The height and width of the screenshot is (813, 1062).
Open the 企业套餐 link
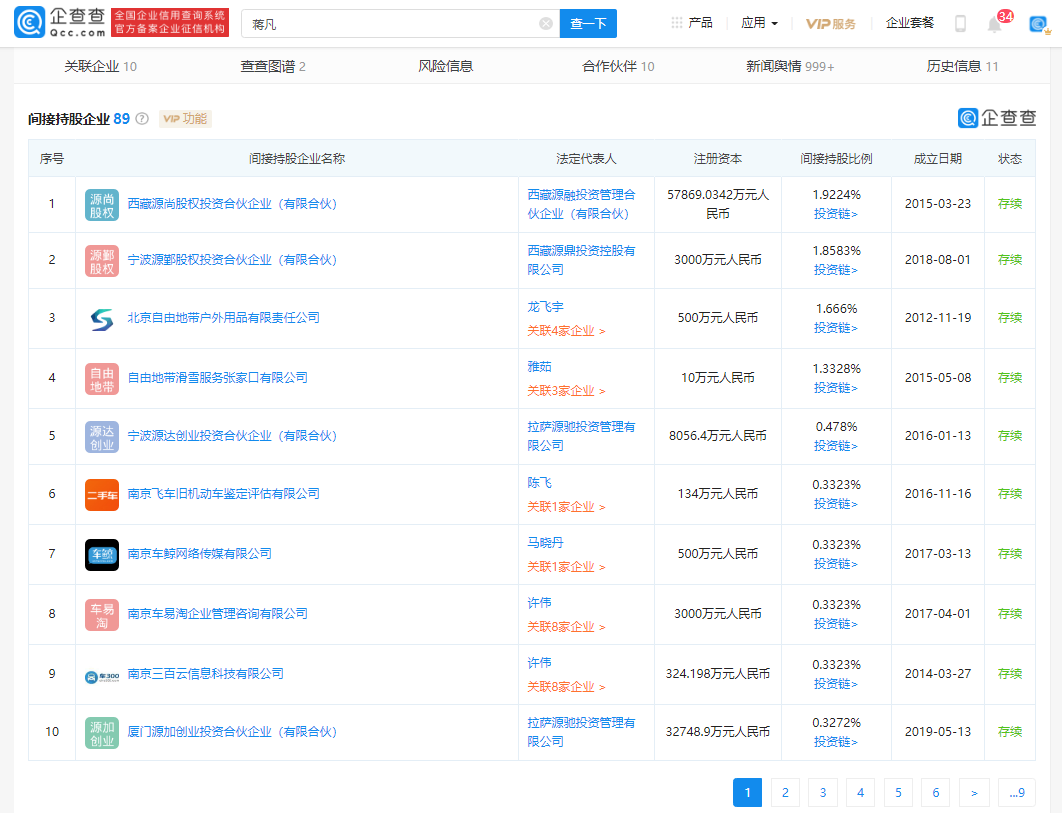click(910, 23)
